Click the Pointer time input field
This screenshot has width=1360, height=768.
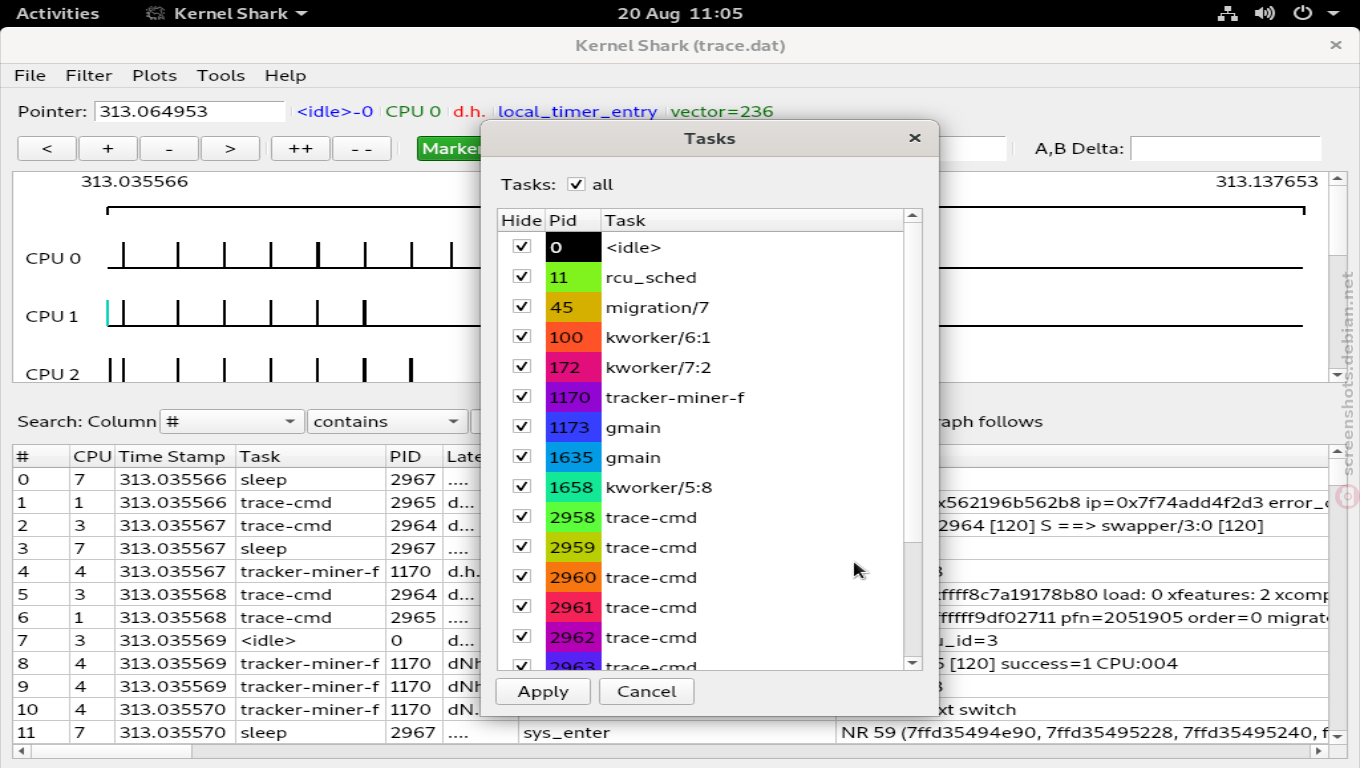[190, 112]
